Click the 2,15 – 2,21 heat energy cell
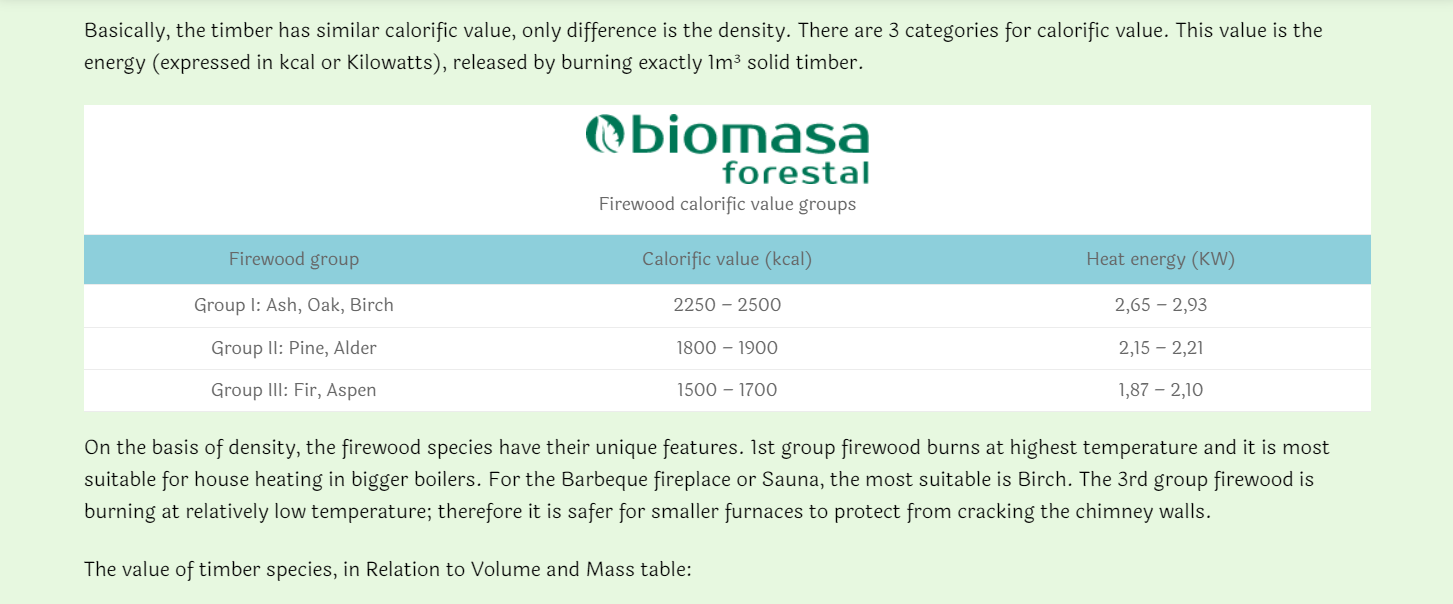 tap(1161, 348)
